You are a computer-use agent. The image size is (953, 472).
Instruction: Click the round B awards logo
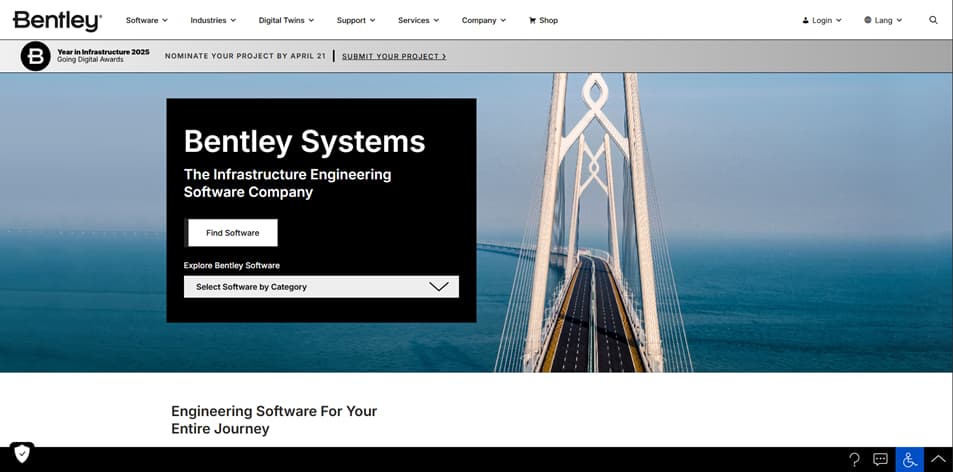click(36, 56)
